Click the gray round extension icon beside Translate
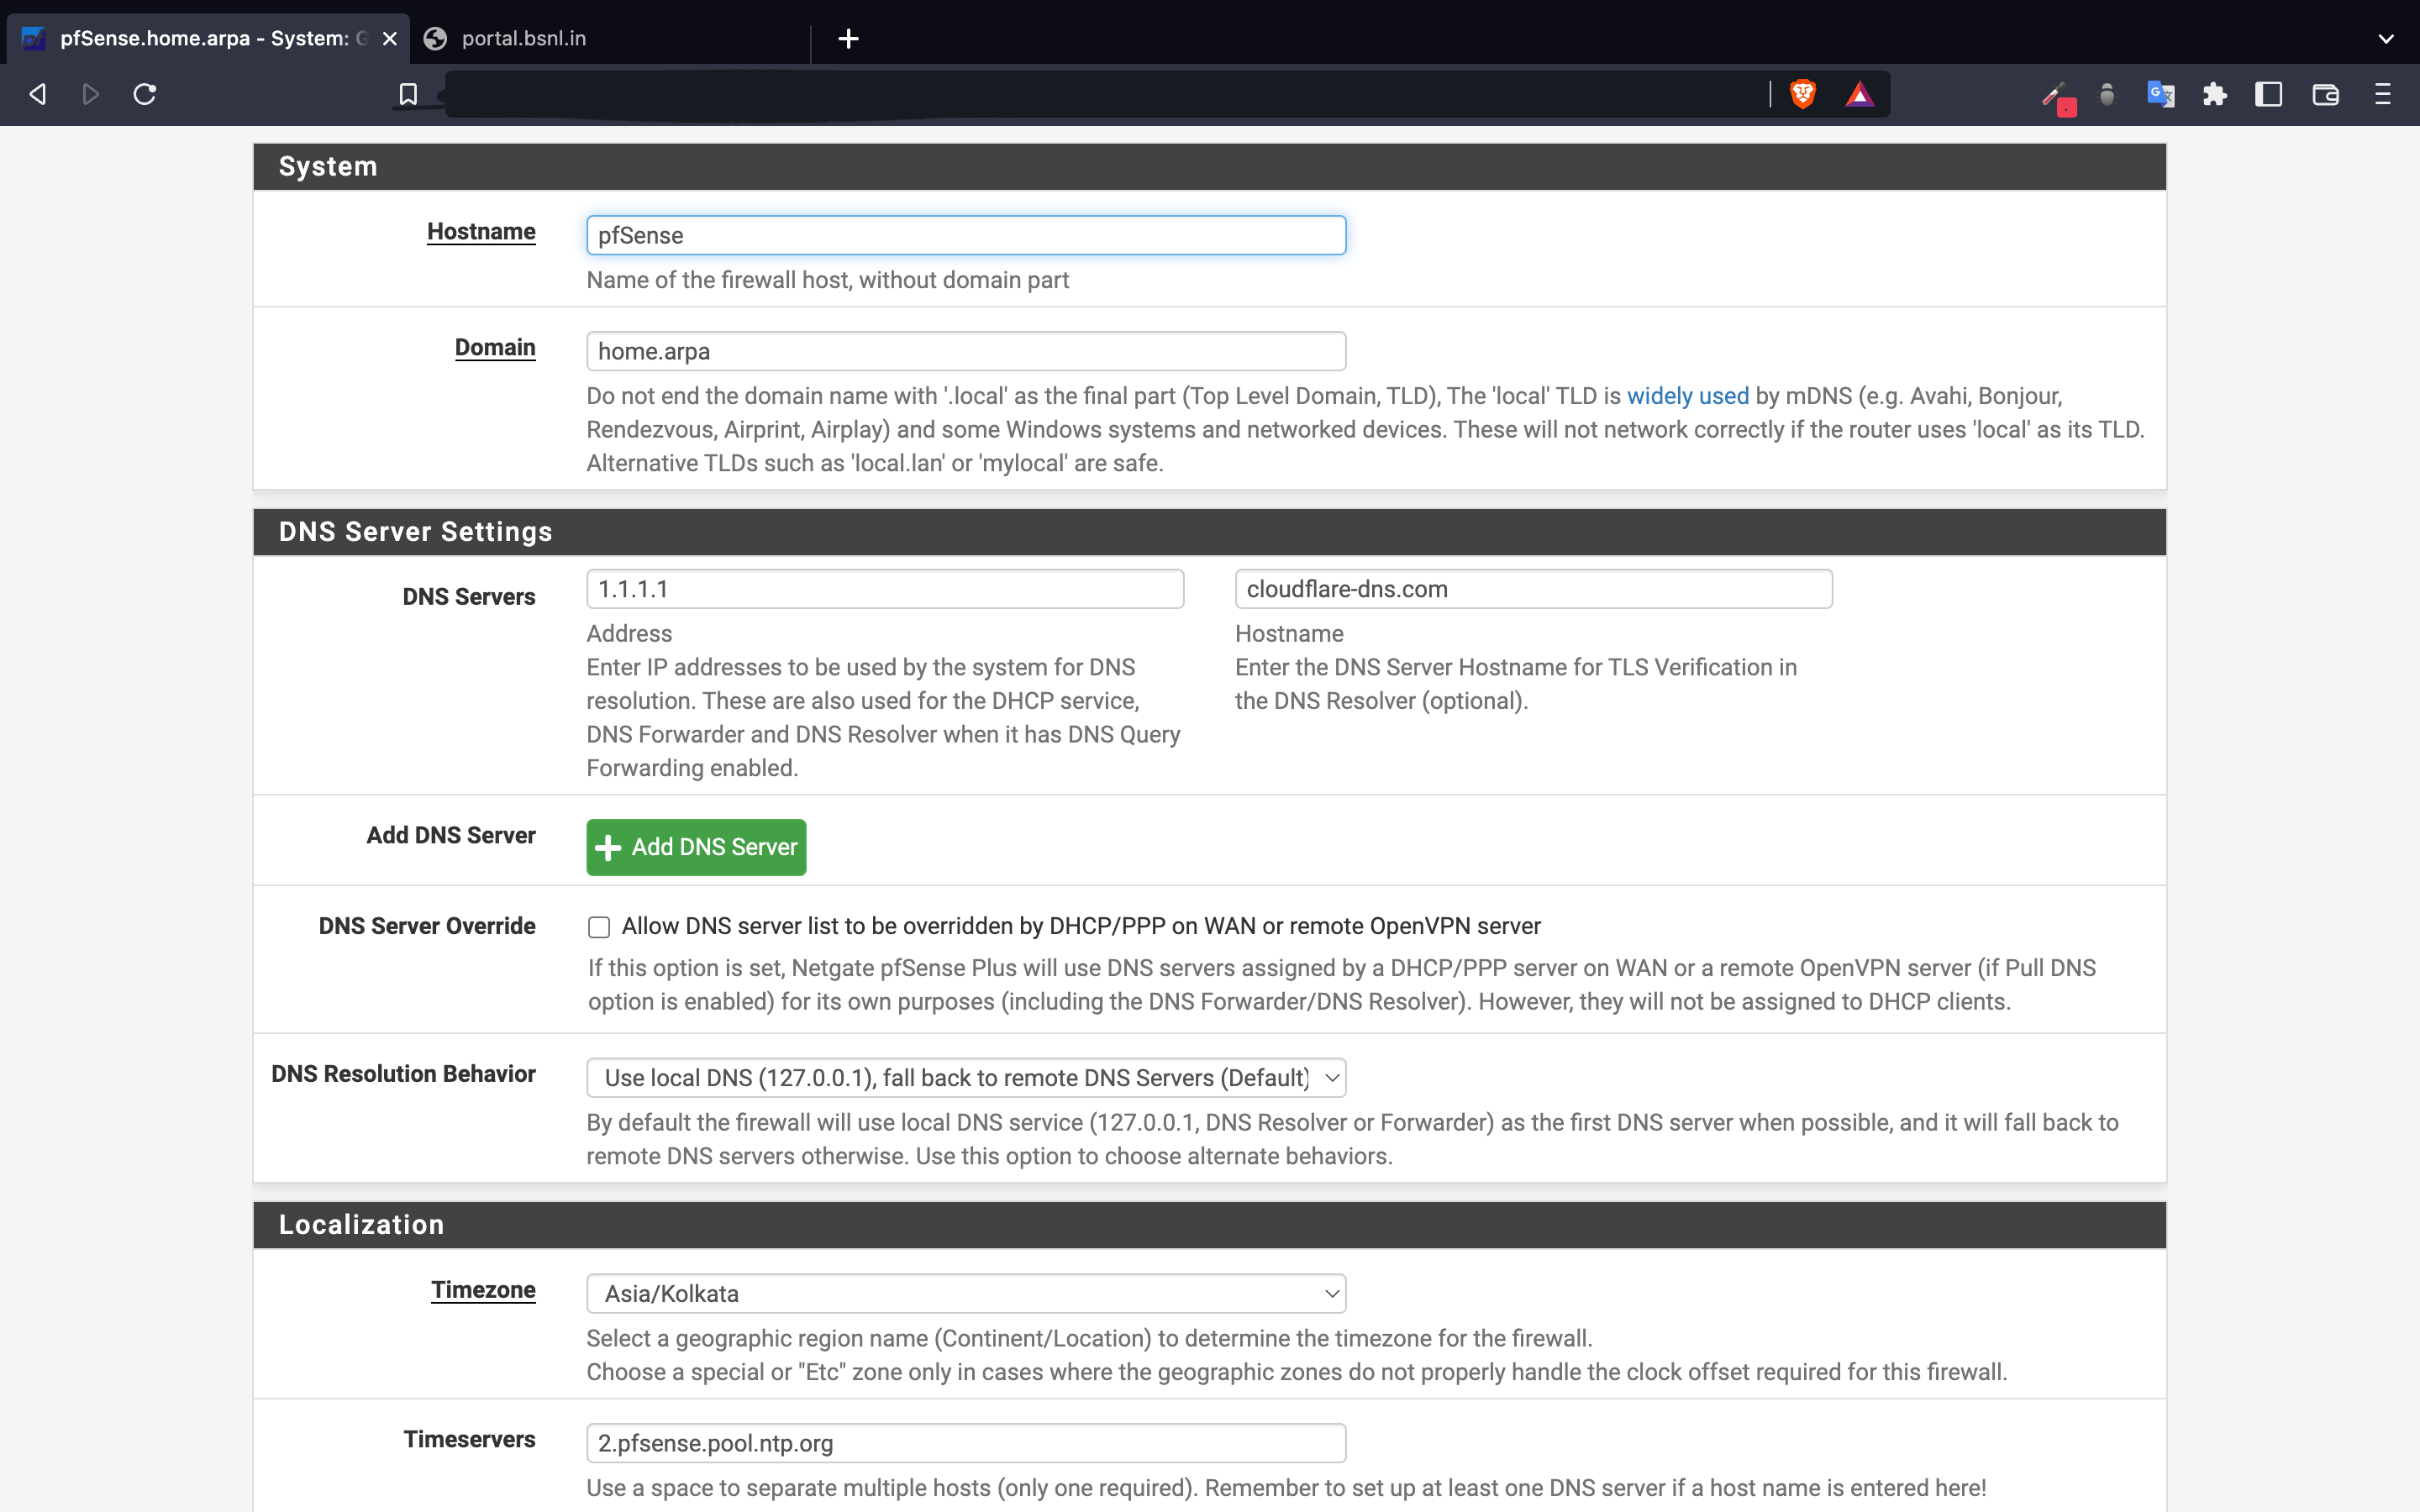 point(2107,94)
